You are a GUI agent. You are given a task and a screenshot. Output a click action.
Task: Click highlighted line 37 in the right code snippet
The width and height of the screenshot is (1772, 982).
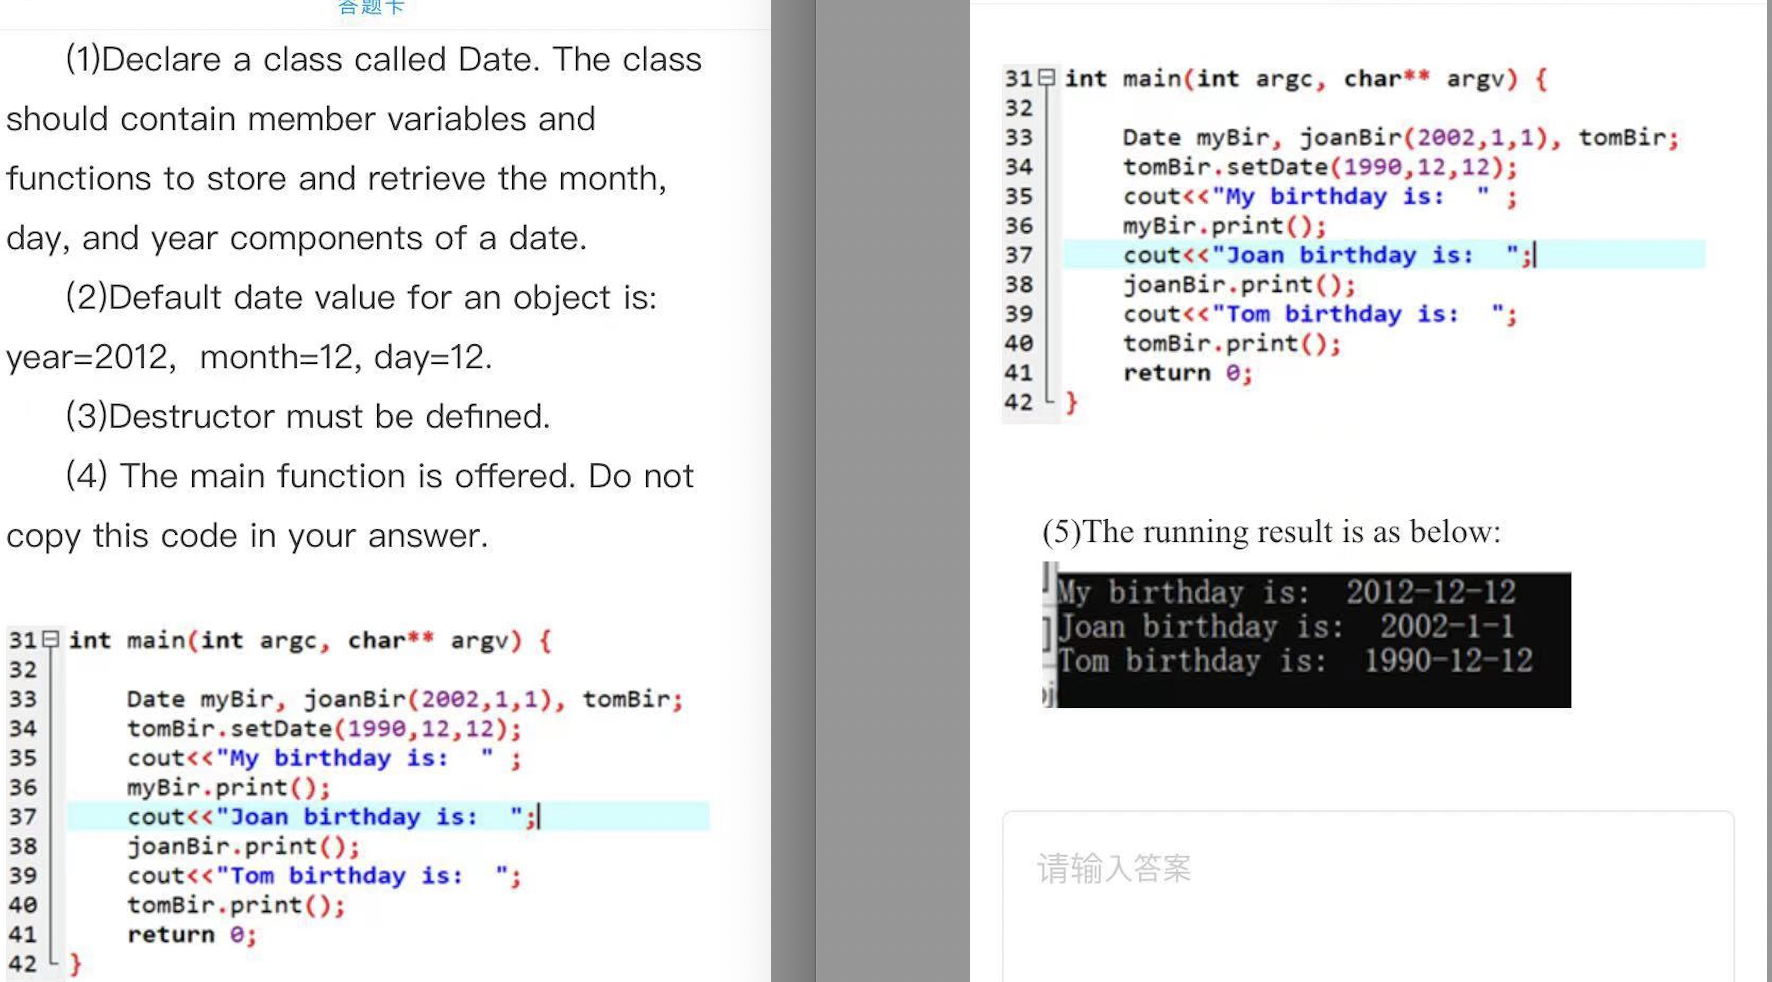(1384, 254)
